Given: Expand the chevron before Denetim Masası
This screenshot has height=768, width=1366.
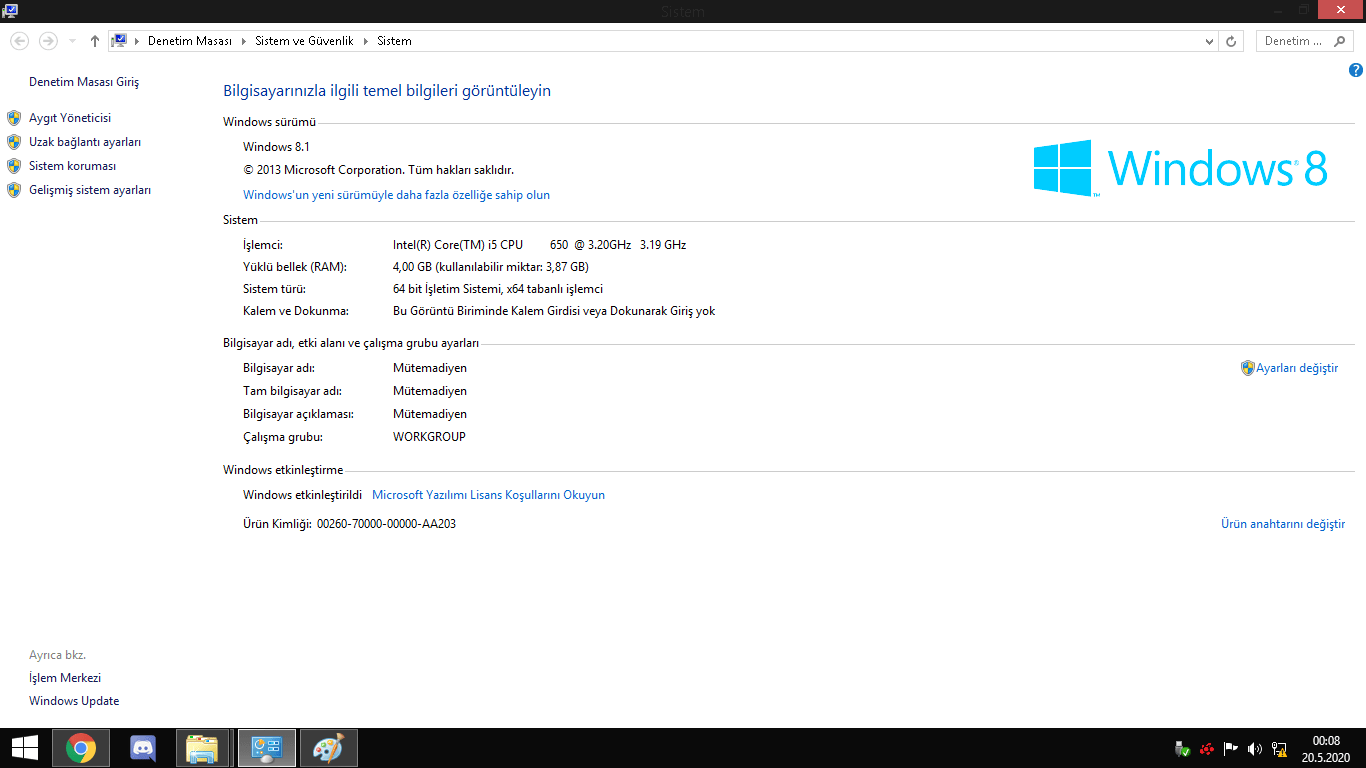Looking at the screenshot, I should (x=138, y=41).
